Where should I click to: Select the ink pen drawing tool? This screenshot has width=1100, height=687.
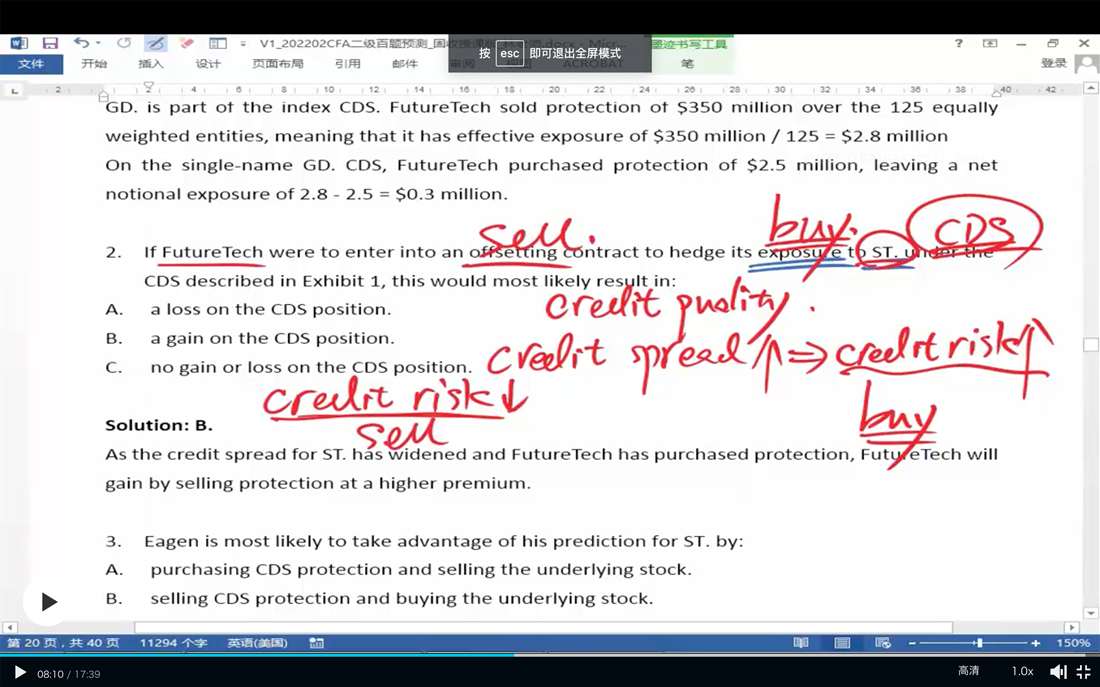point(155,44)
